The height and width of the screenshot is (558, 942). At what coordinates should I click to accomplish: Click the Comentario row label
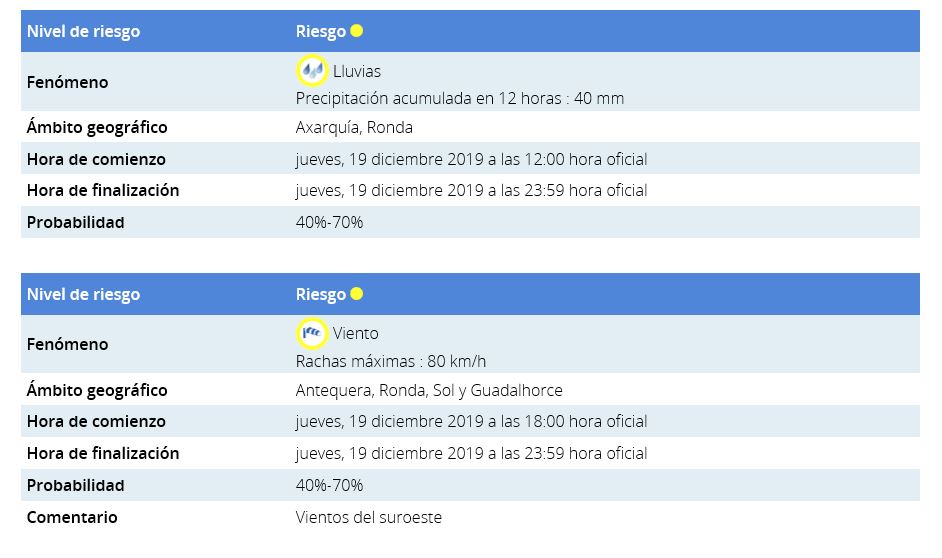(72, 517)
